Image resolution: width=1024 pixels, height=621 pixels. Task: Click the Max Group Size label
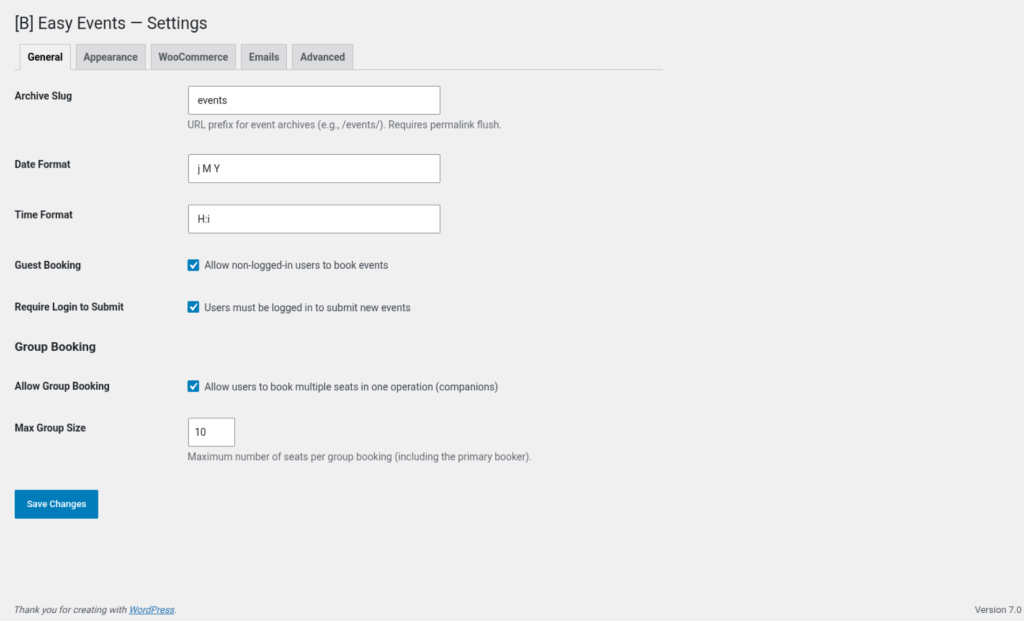tap(50, 428)
